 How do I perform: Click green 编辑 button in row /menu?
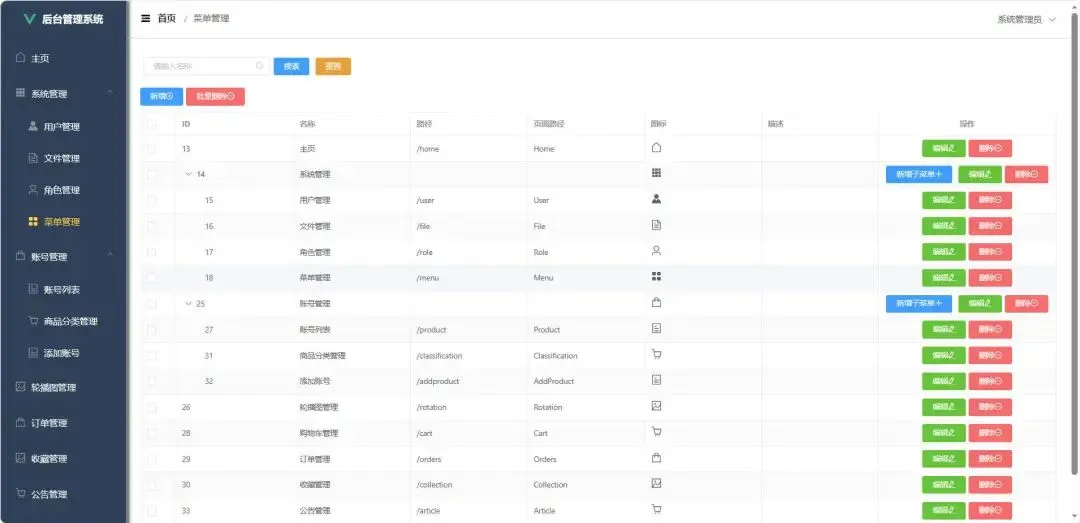pyautogui.click(x=944, y=278)
